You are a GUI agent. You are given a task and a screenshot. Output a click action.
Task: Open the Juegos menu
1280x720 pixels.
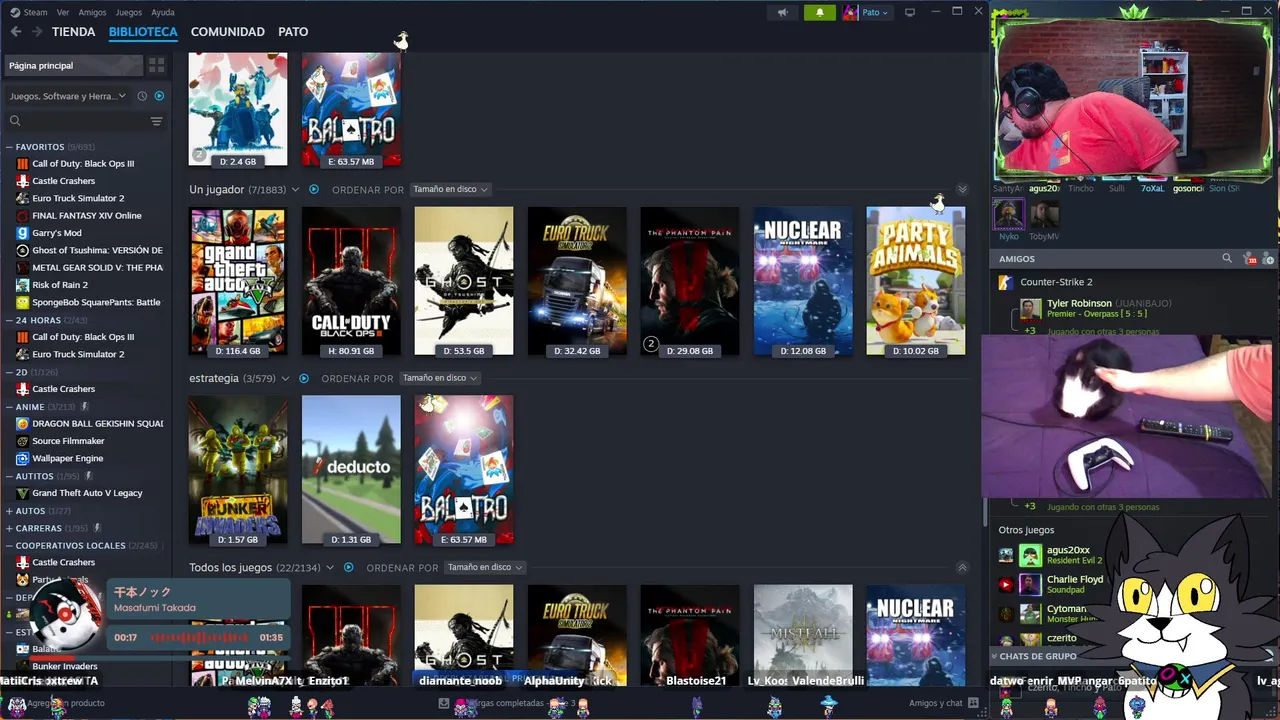point(129,12)
